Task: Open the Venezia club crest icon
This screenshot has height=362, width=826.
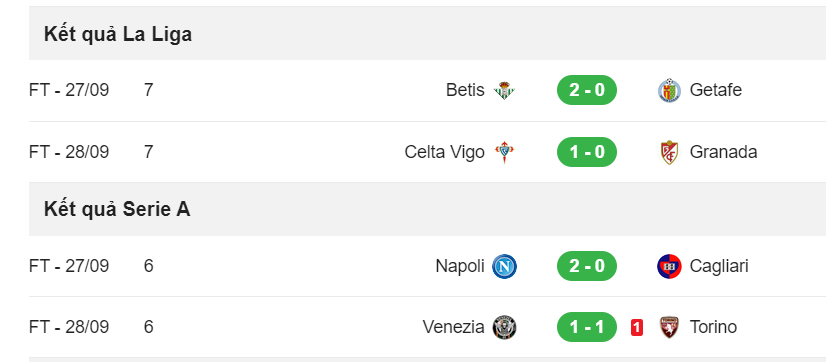Action: click(x=504, y=327)
